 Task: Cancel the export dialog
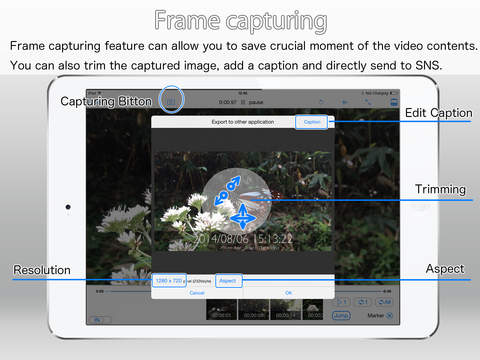197,293
